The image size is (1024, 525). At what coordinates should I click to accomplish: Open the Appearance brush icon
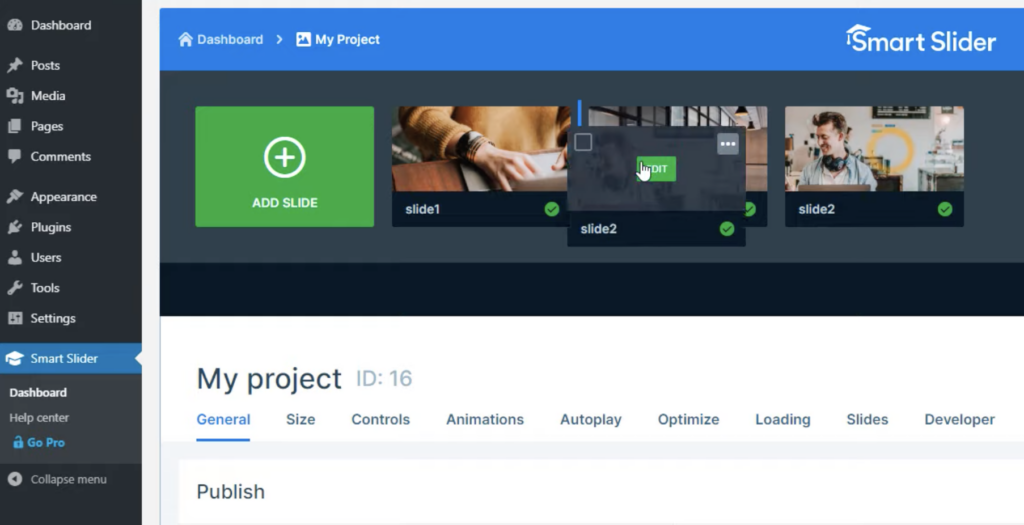click(14, 197)
